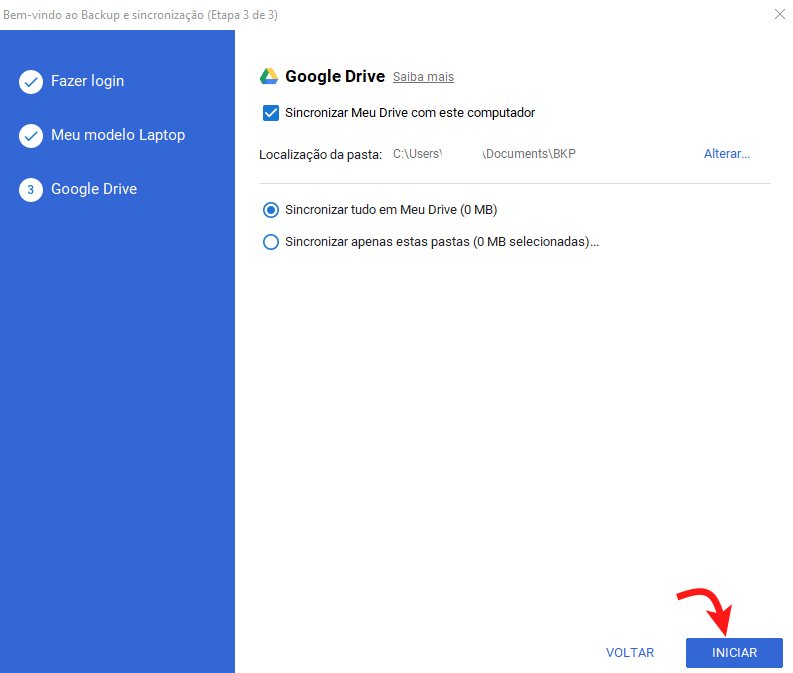
Task: Click the Google Drive triangle logo icon
Action: click(x=269, y=77)
